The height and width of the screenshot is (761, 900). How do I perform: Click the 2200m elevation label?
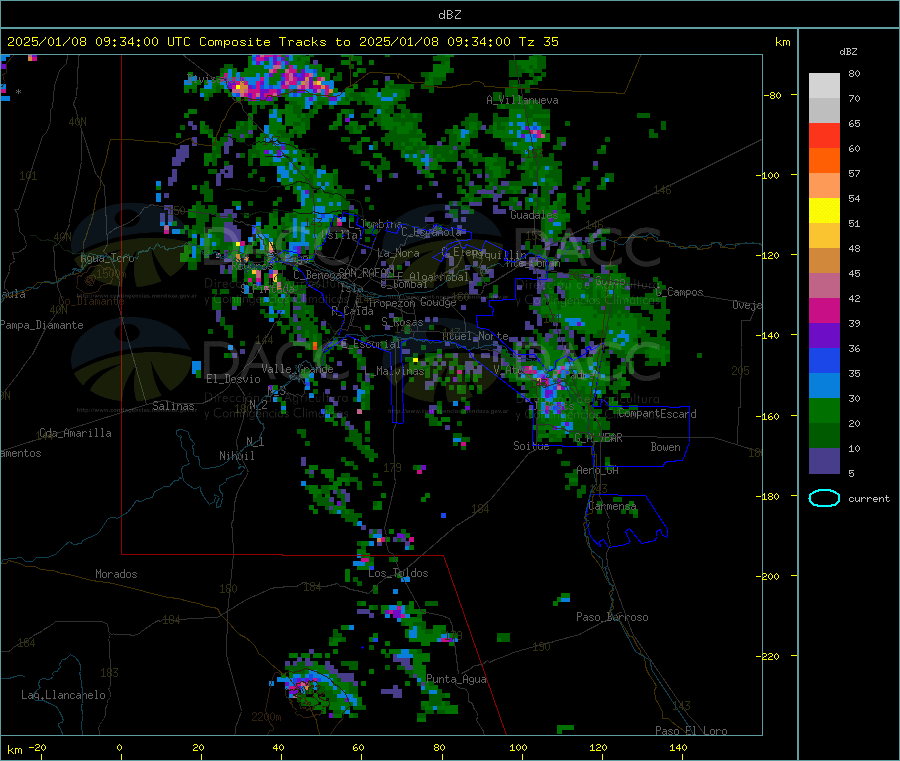point(266,717)
